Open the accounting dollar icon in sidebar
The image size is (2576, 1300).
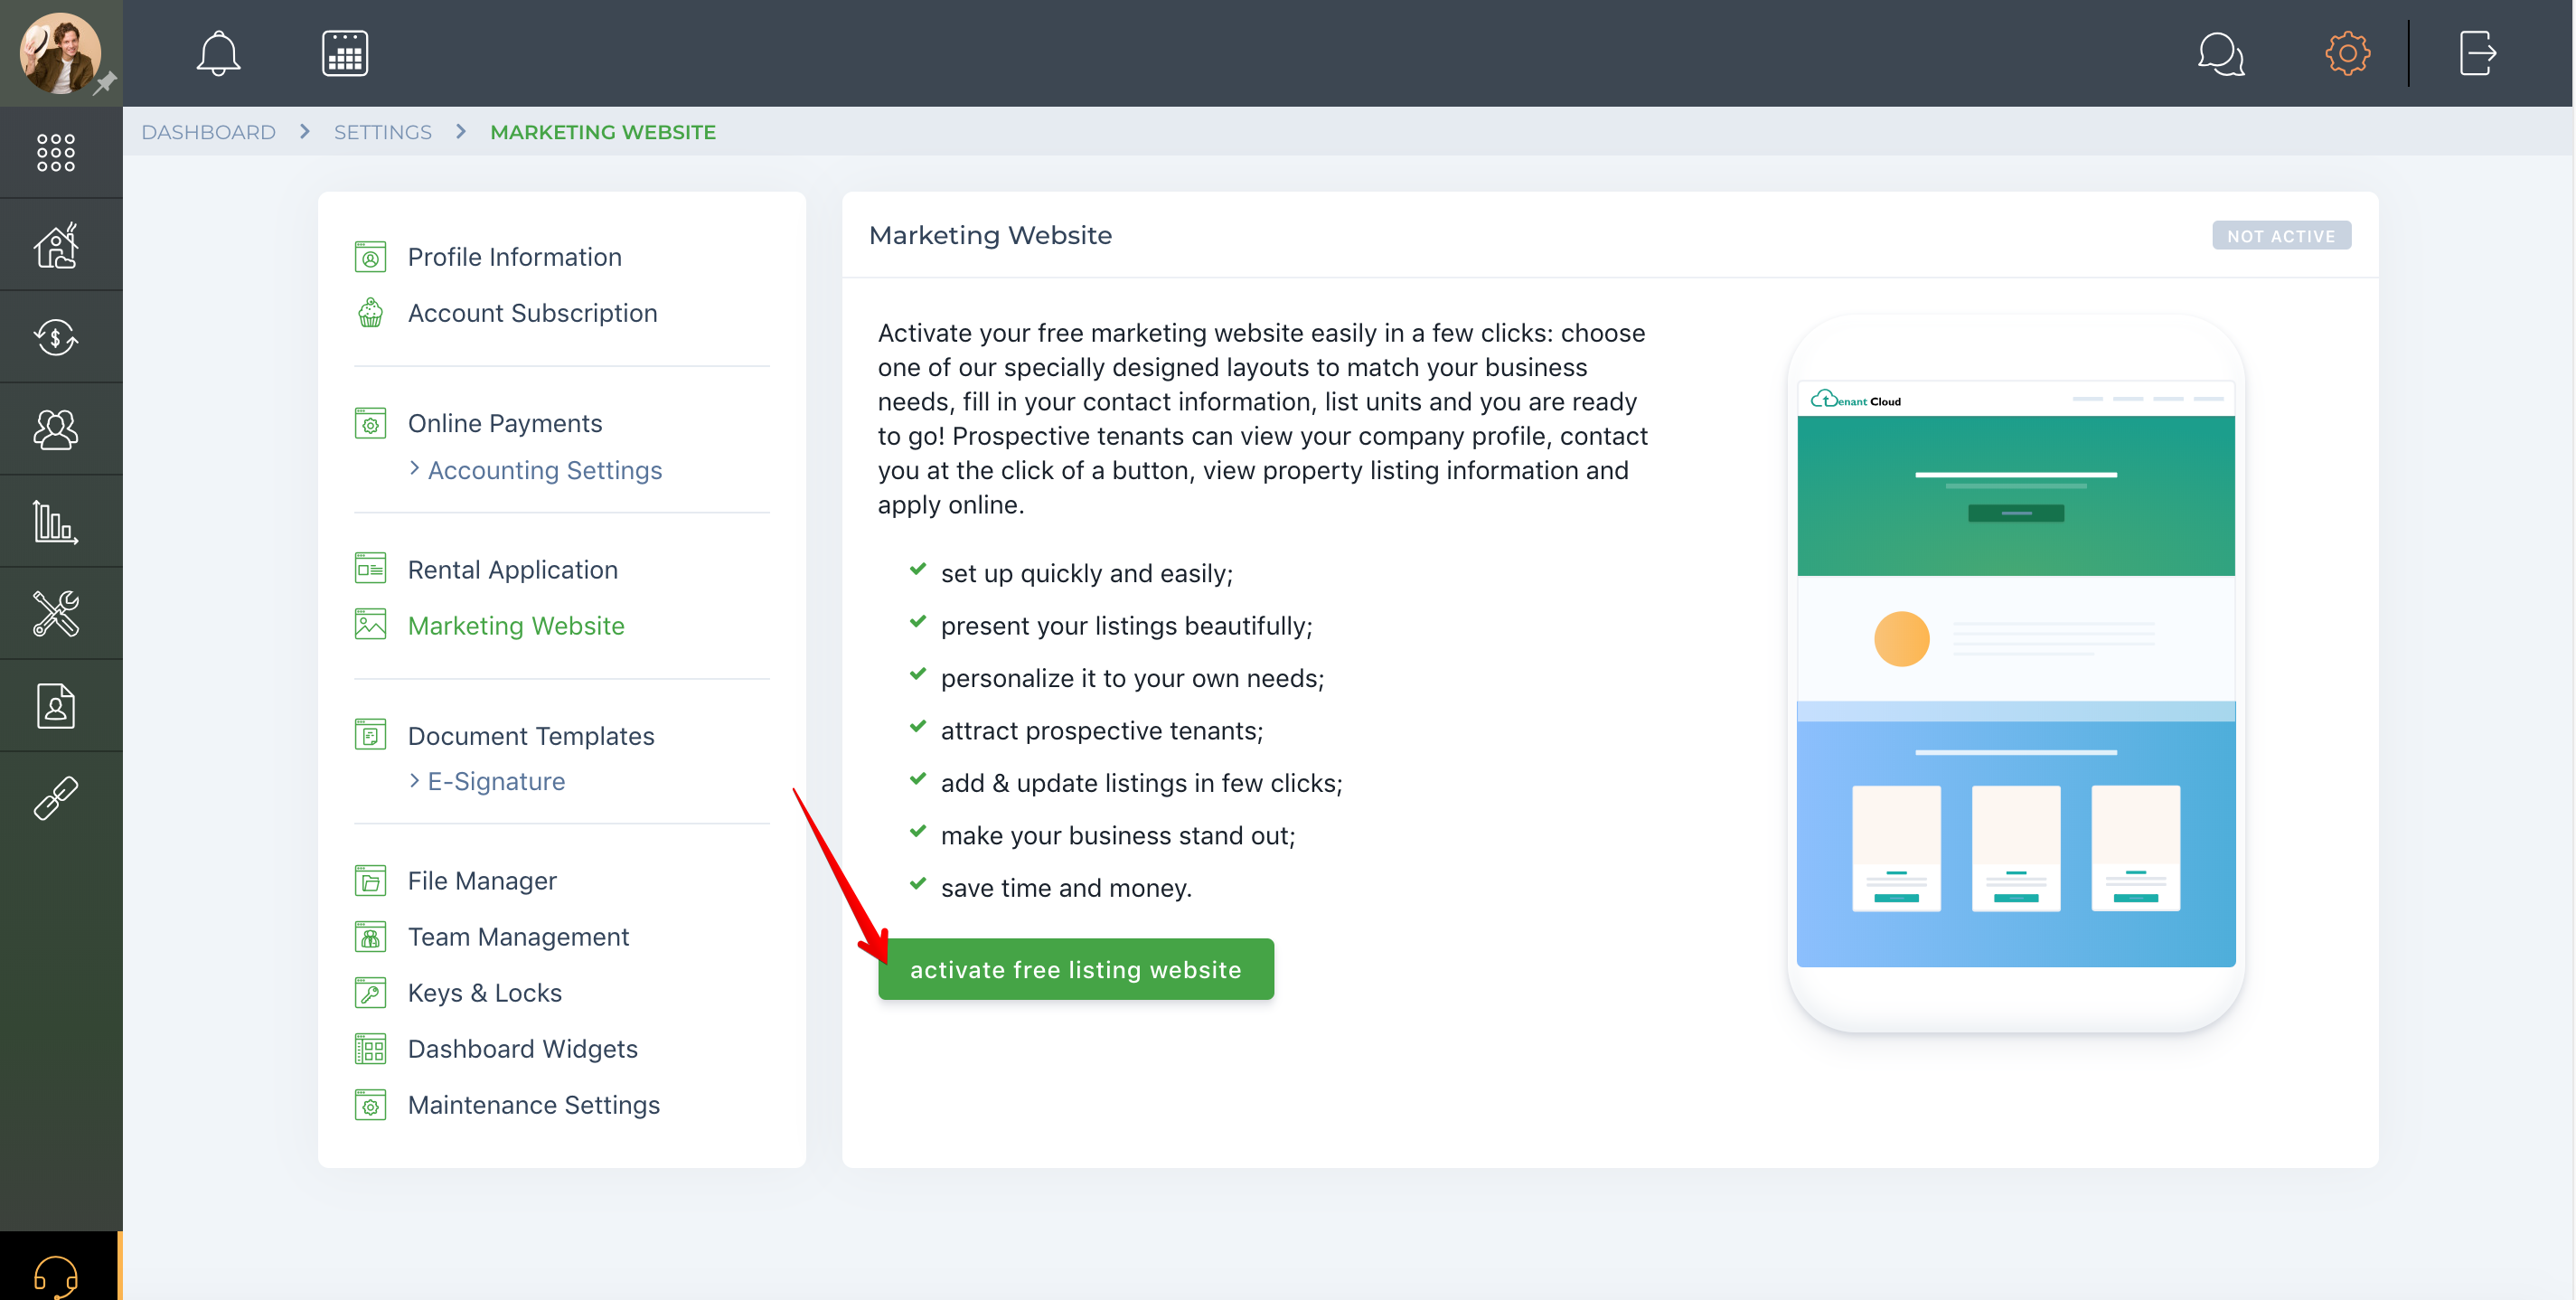click(56, 337)
